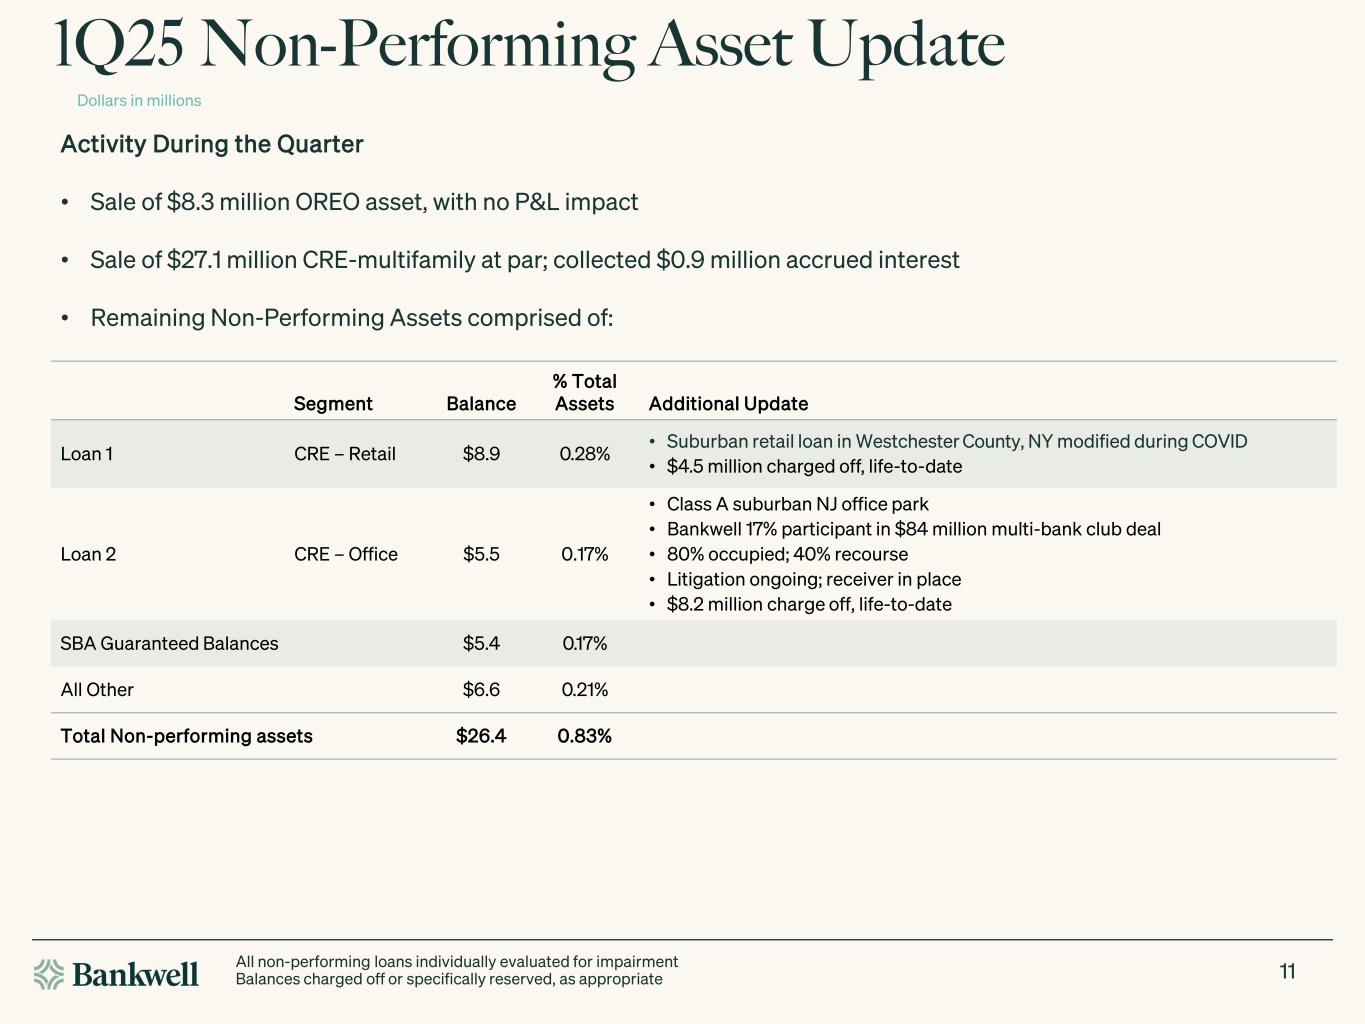The width and height of the screenshot is (1365, 1024).
Task: Click the OREO asset sale bullet
Action: (364, 202)
